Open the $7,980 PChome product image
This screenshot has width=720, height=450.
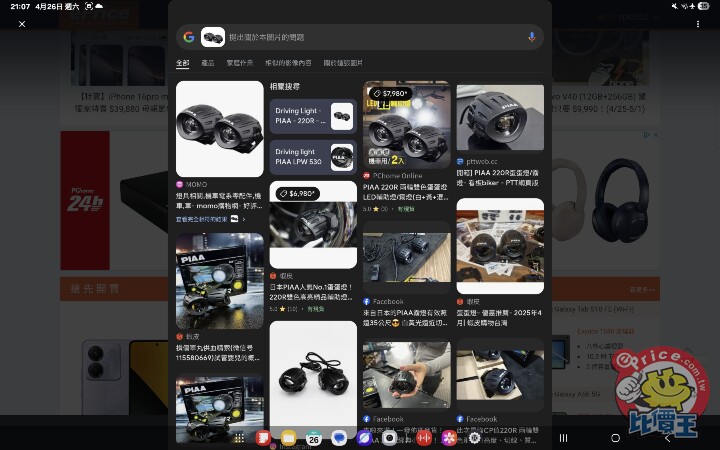pos(407,124)
